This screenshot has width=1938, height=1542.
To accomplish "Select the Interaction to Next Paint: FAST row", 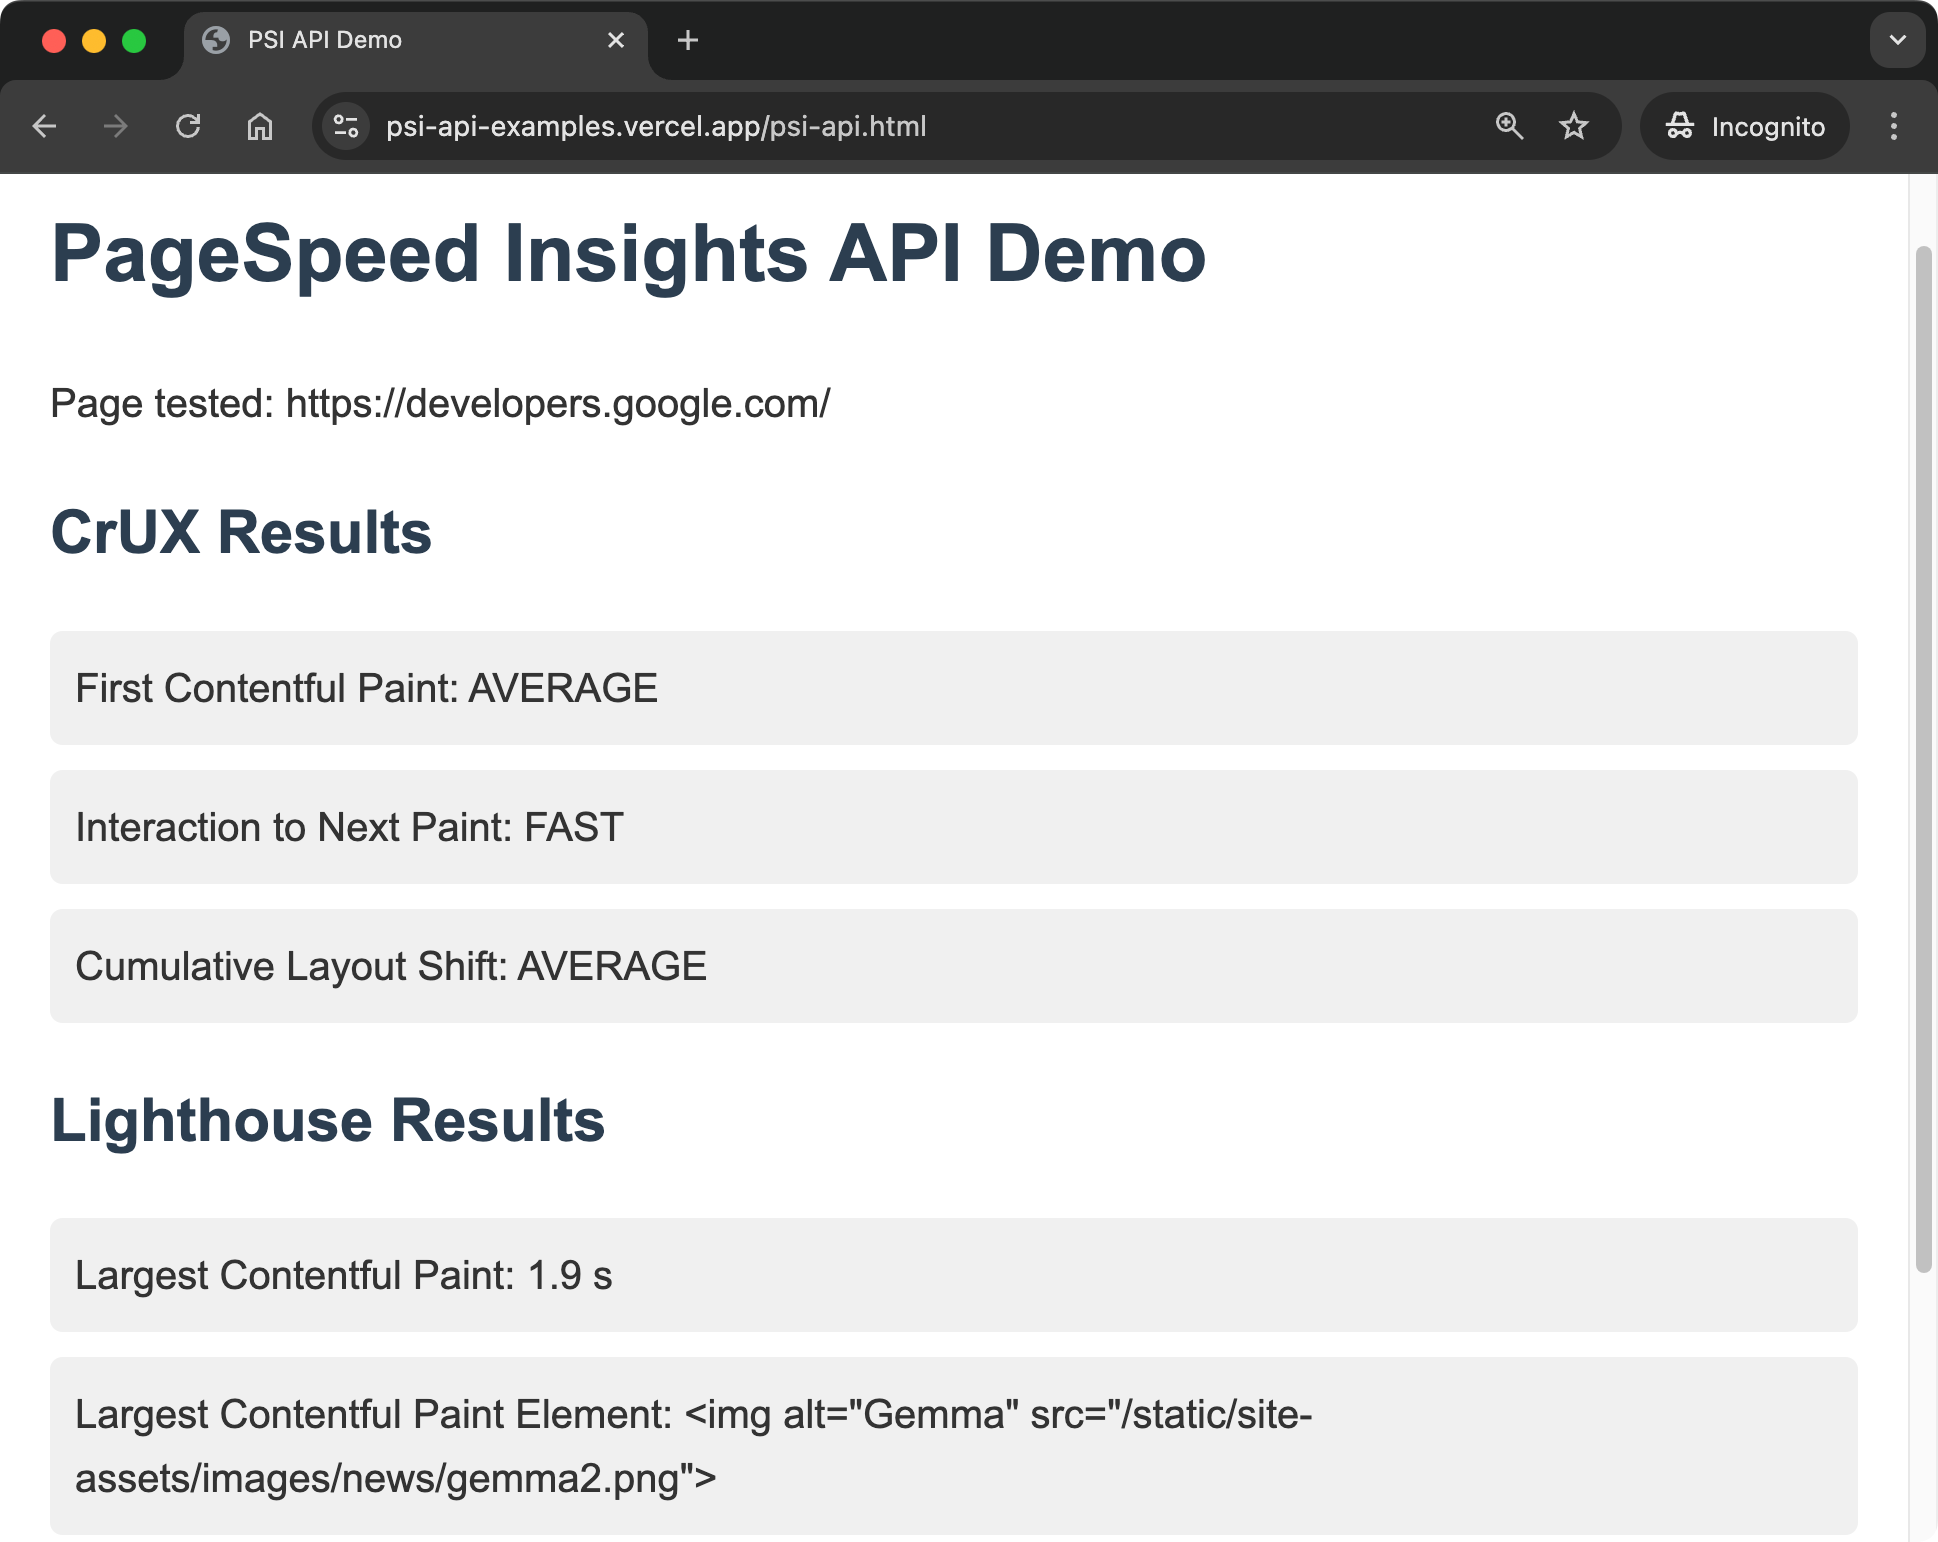I will [954, 827].
